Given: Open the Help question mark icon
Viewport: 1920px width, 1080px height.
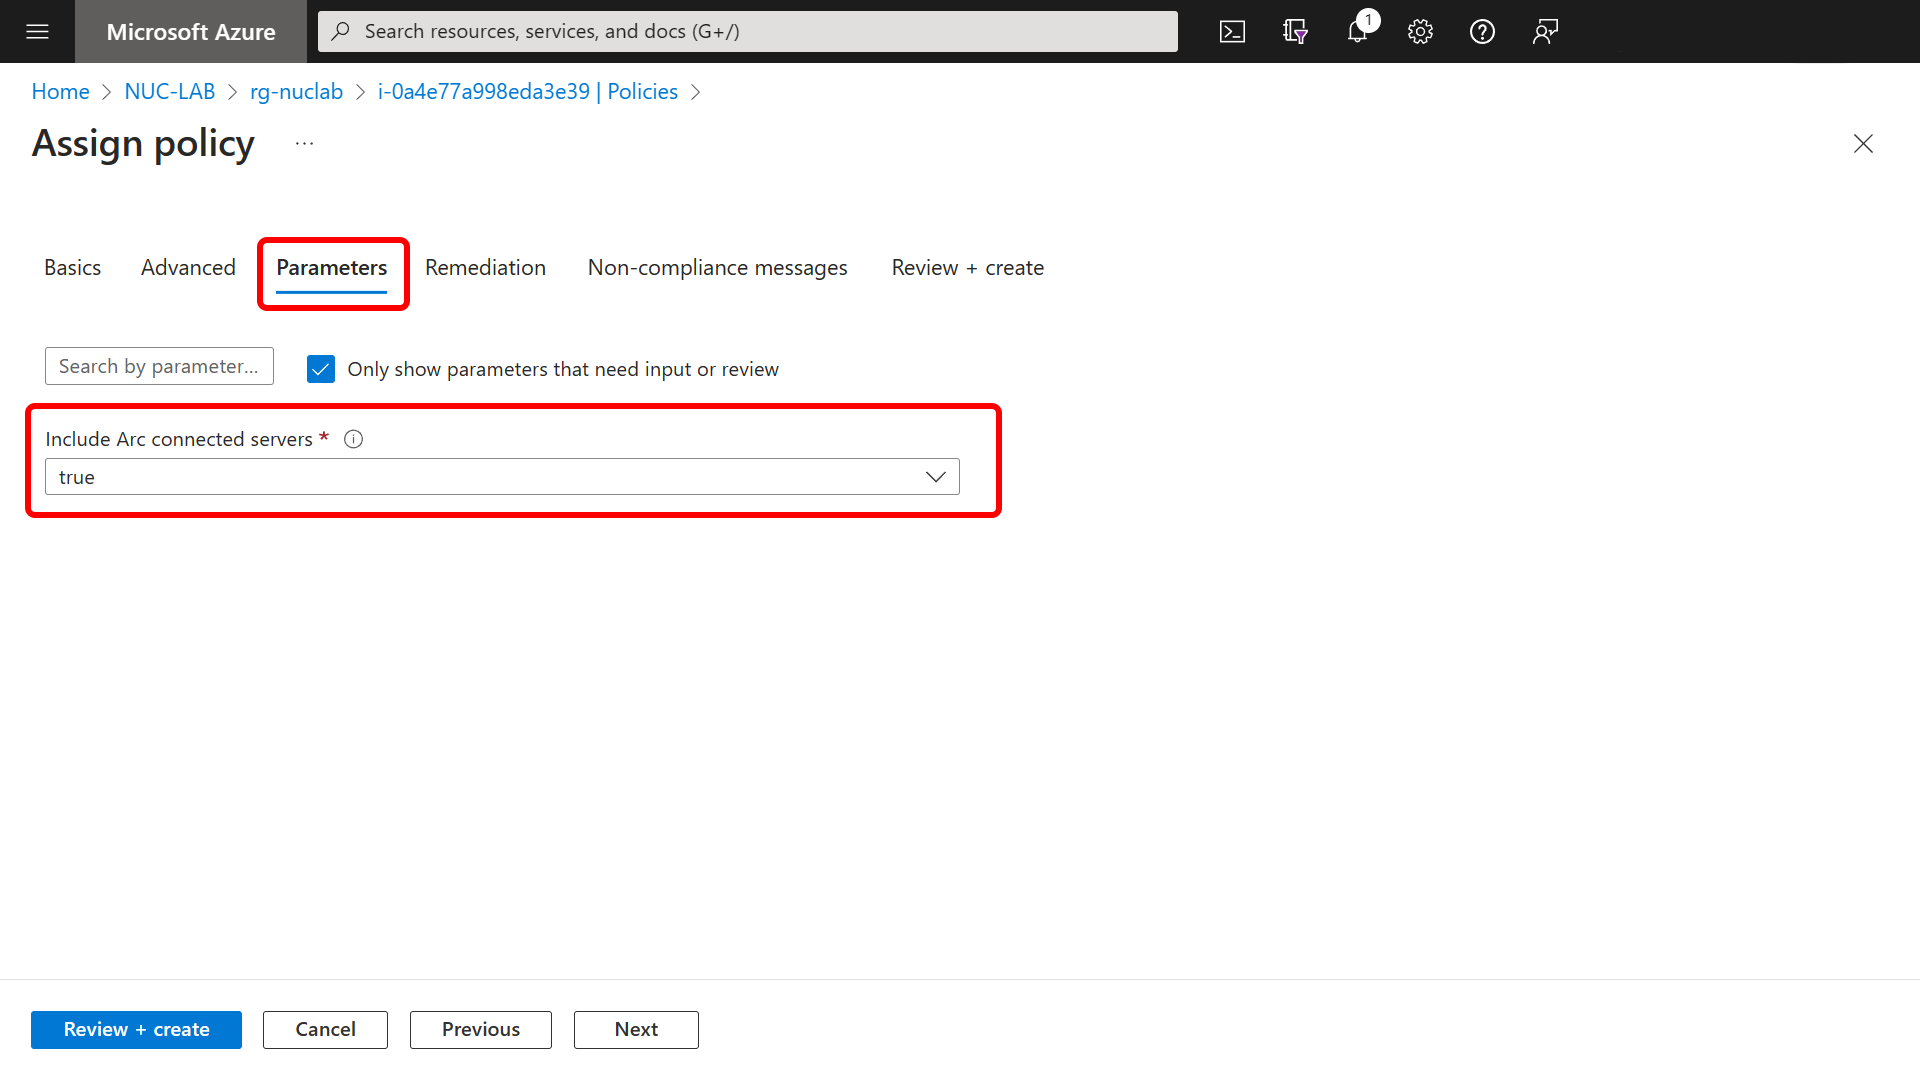Looking at the screenshot, I should (1482, 31).
